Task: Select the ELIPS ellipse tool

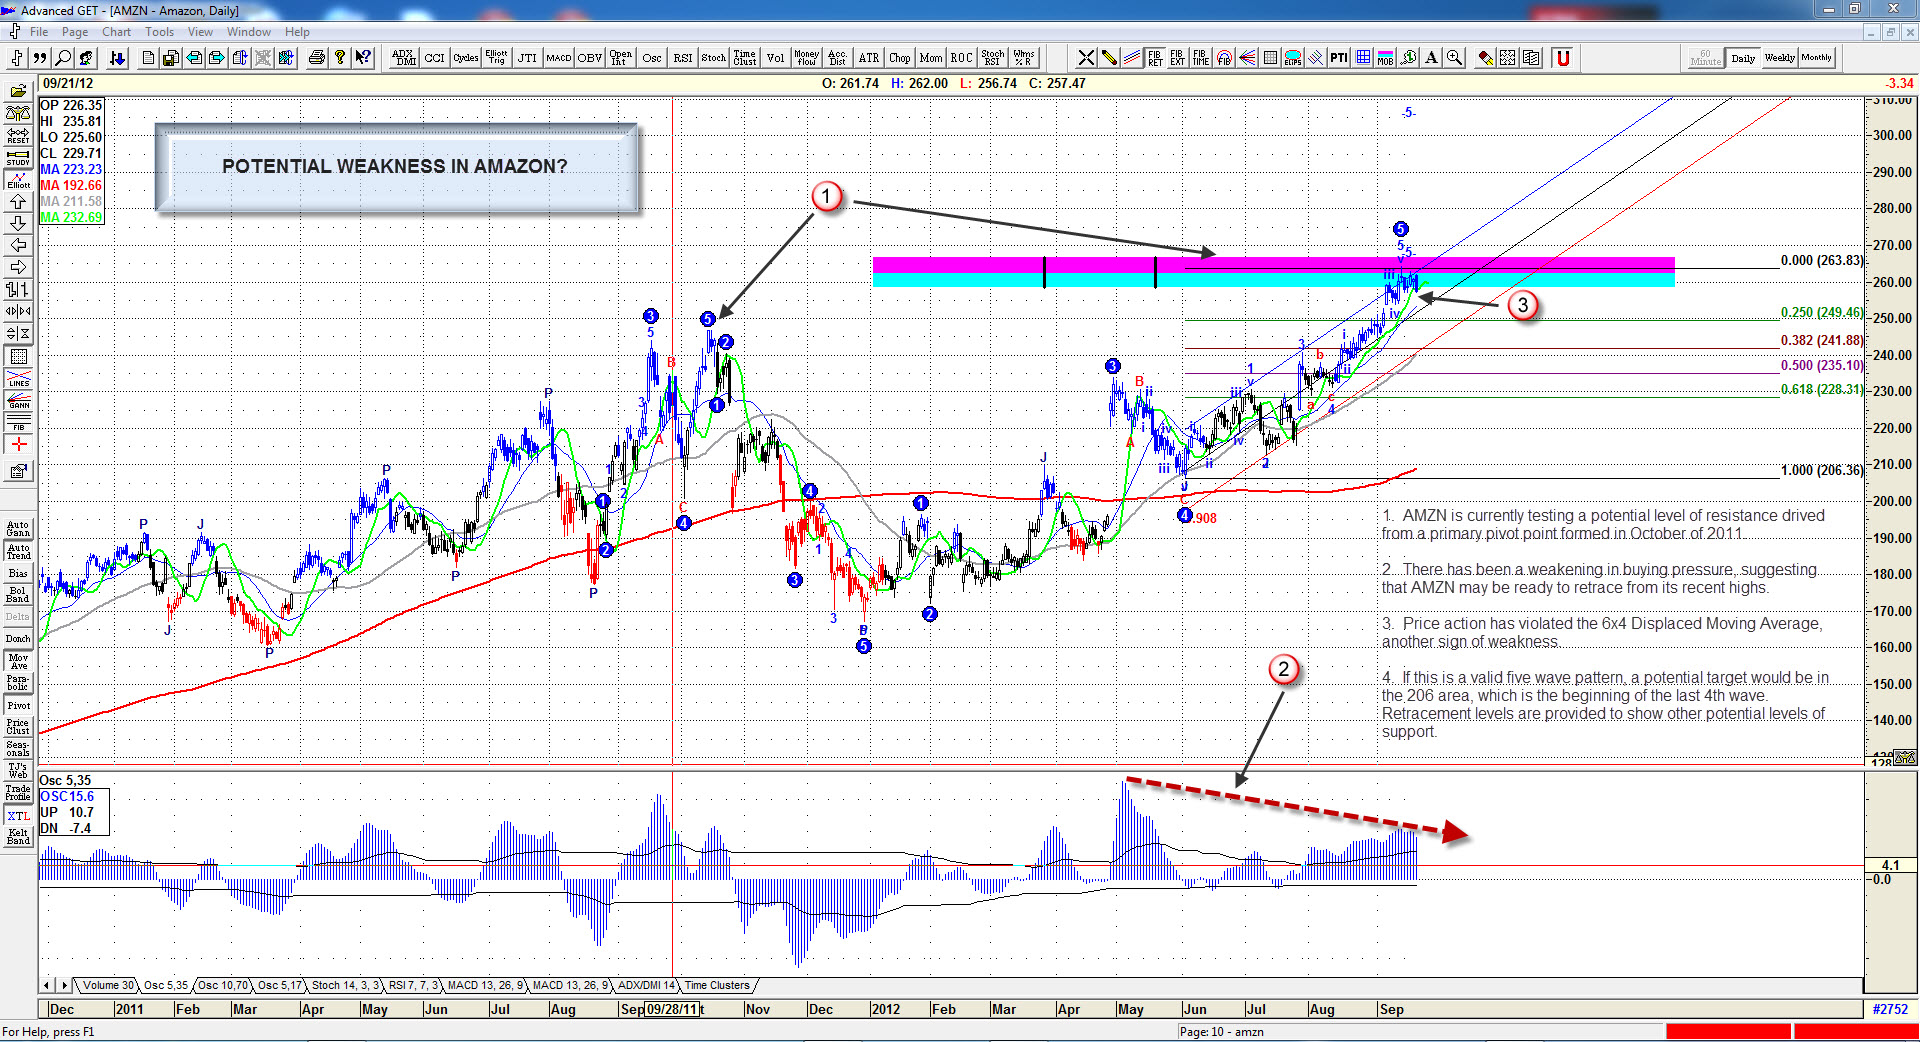Action: click(x=1293, y=58)
